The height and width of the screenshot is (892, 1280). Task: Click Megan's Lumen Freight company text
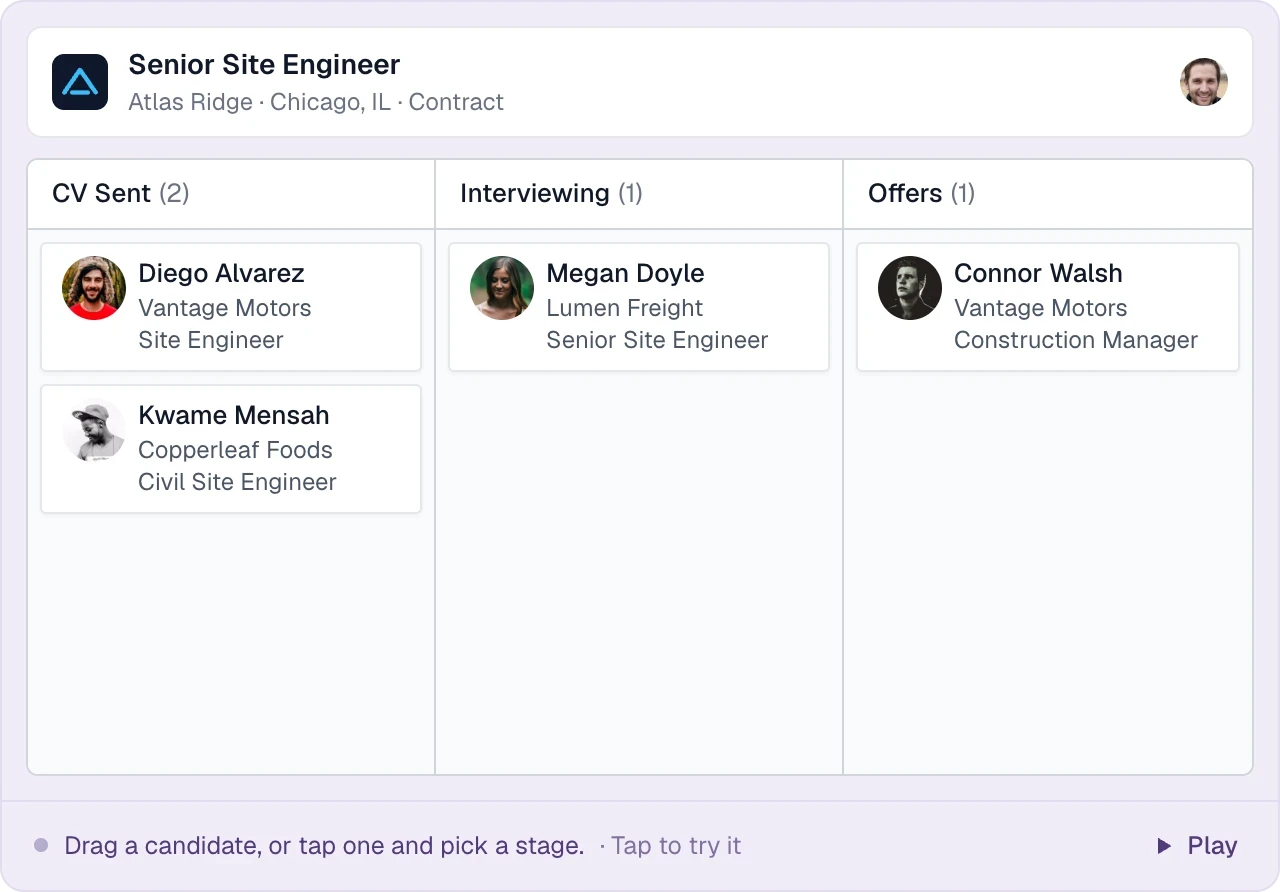[624, 308]
